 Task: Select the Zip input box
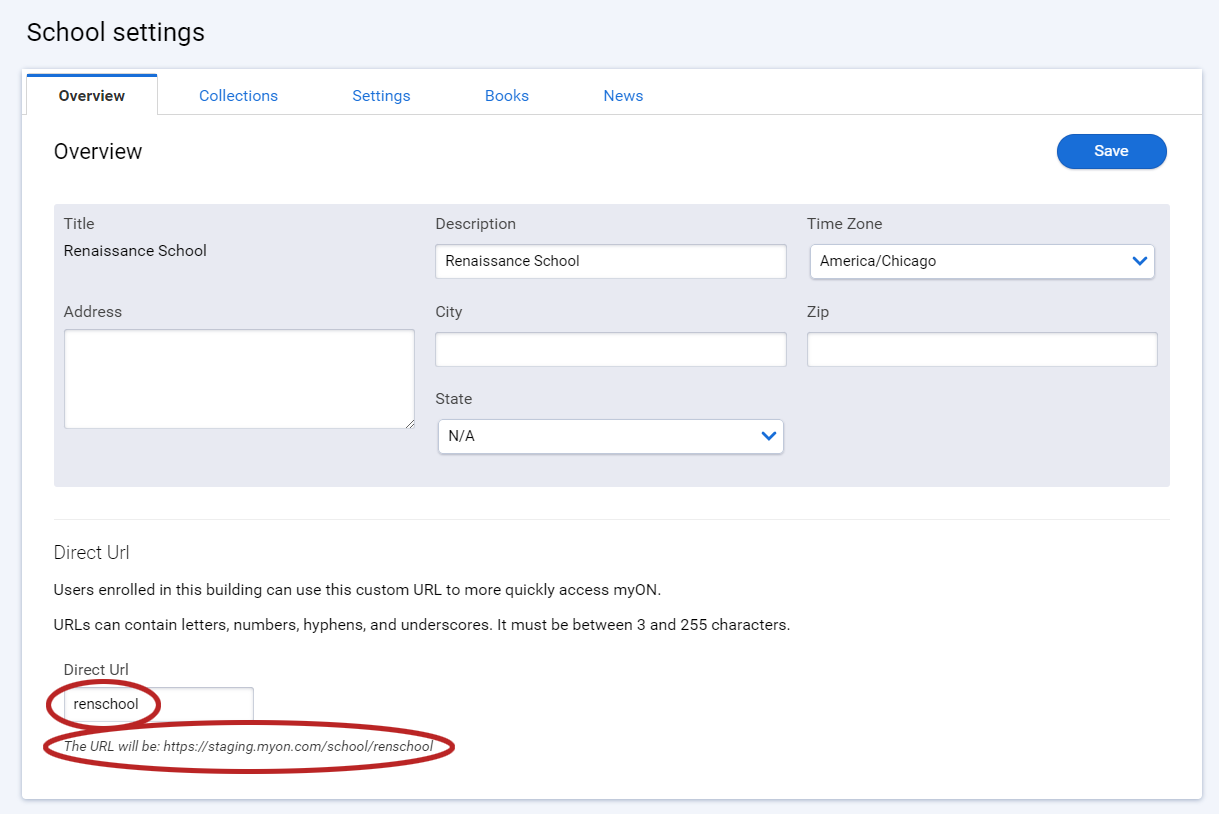(982, 350)
